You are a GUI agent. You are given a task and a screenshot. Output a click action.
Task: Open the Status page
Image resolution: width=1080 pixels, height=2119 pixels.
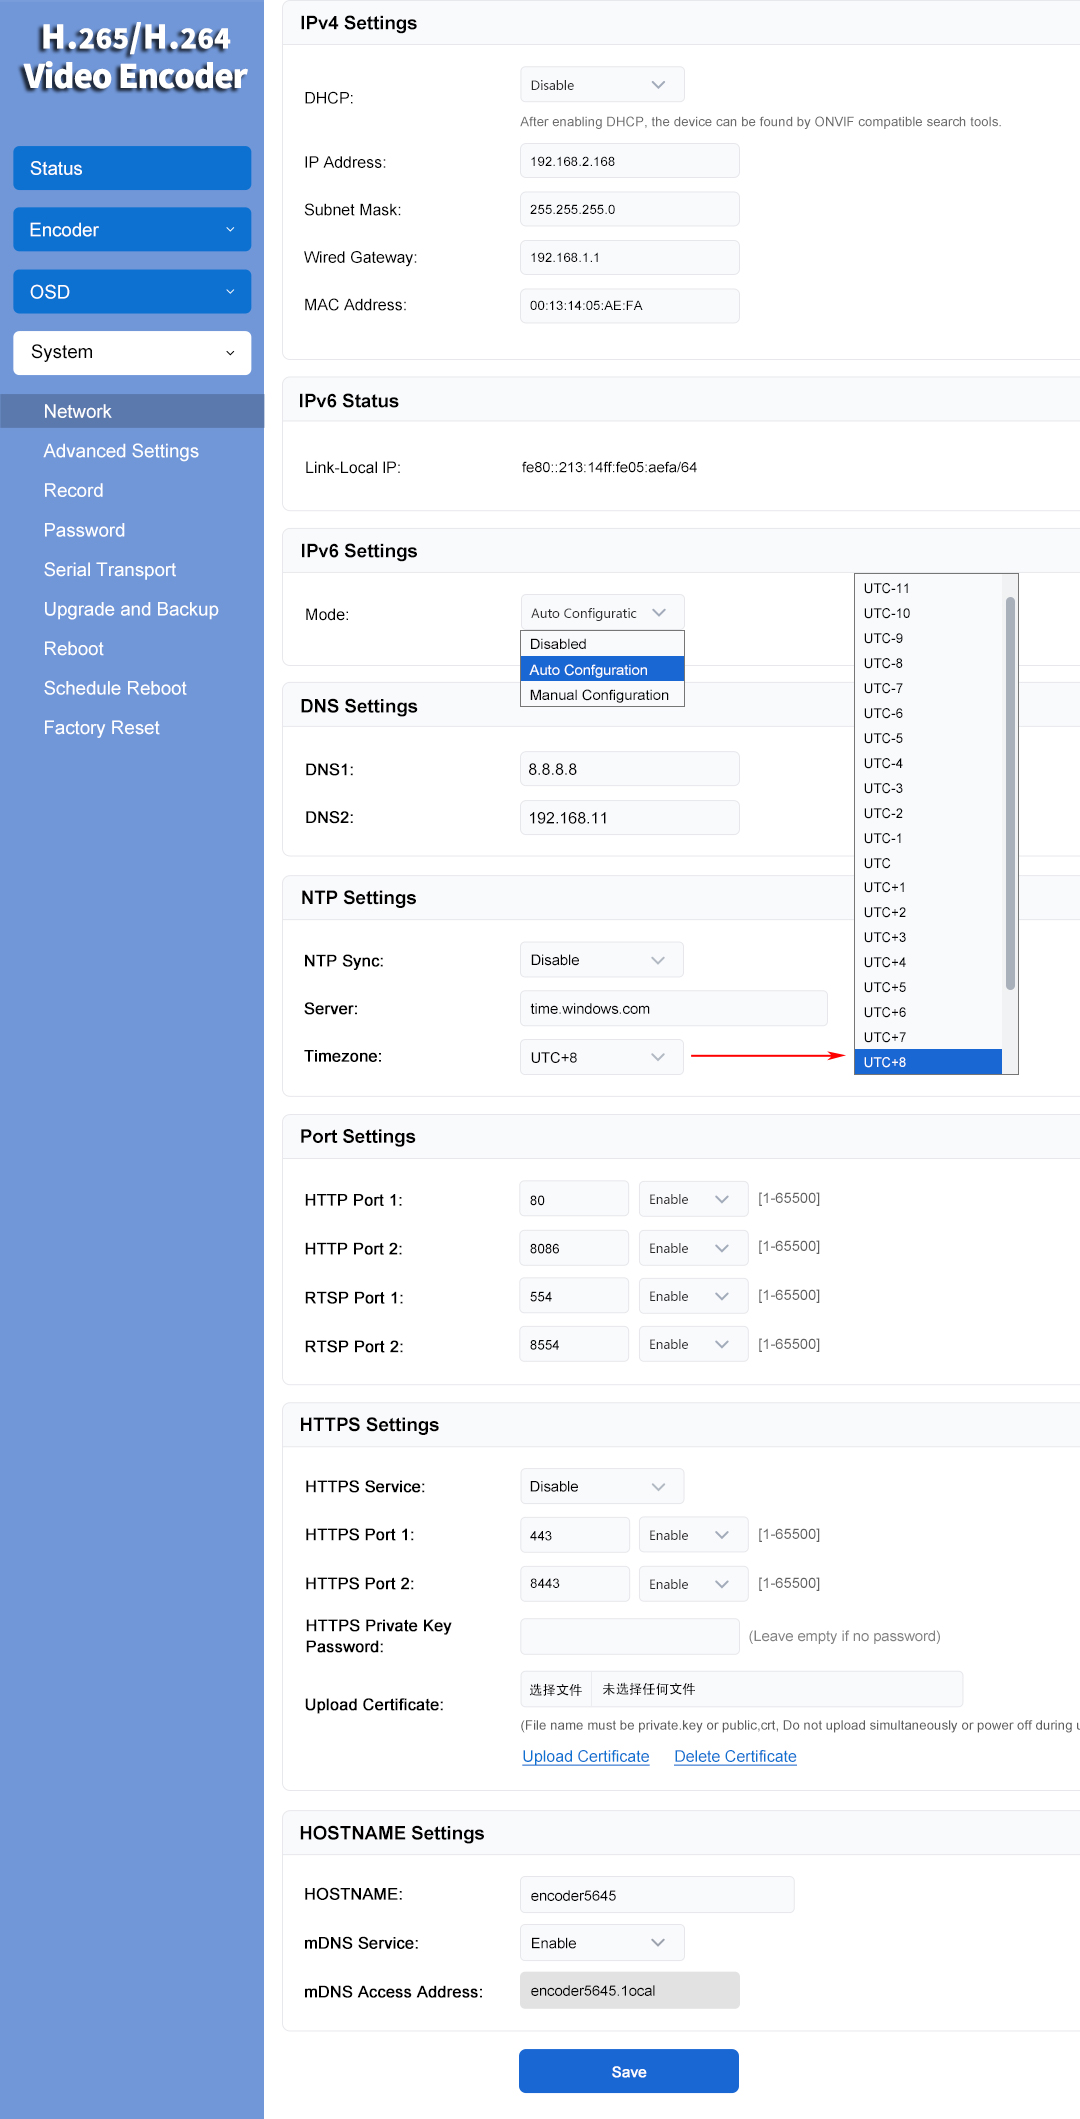132,168
